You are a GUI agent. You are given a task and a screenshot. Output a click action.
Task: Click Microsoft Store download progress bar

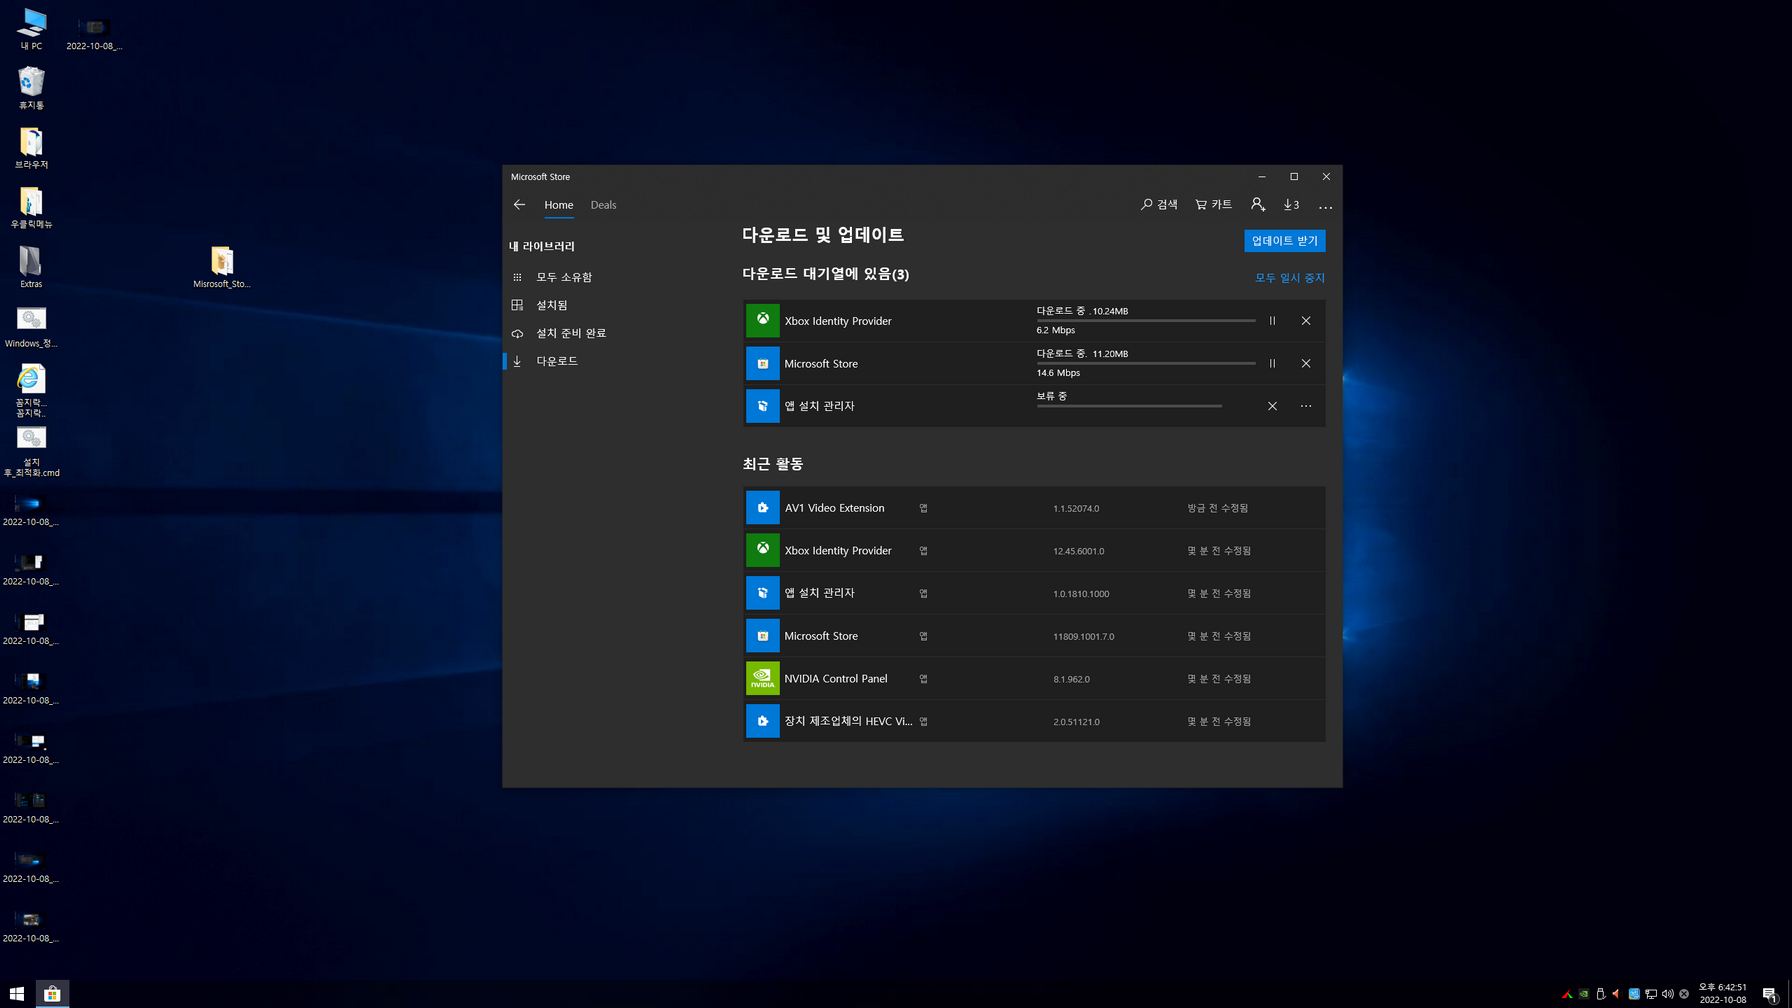coord(1146,363)
